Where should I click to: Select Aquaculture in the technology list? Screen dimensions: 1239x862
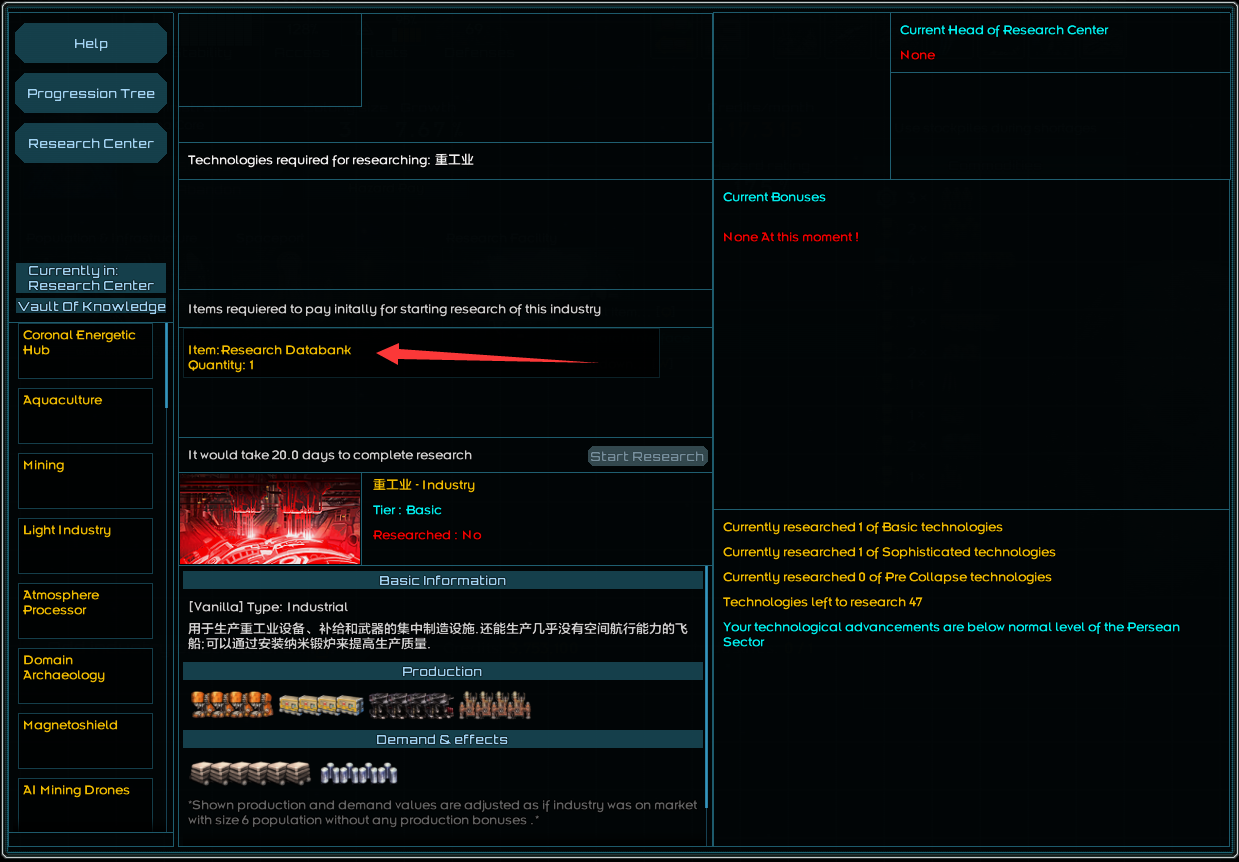[86, 416]
